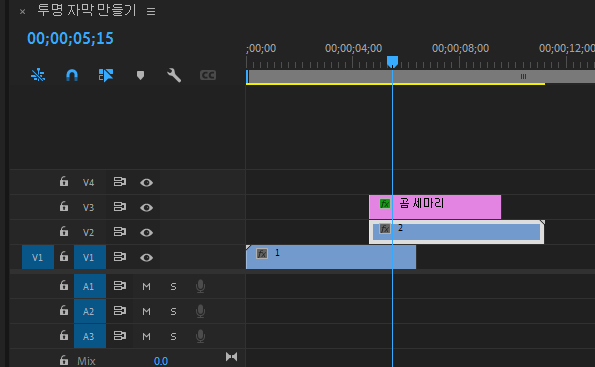Toggle sync lock on track V2
Image resolution: width=595 pixels, height=367 pixels.
click(x=120, y=232)
